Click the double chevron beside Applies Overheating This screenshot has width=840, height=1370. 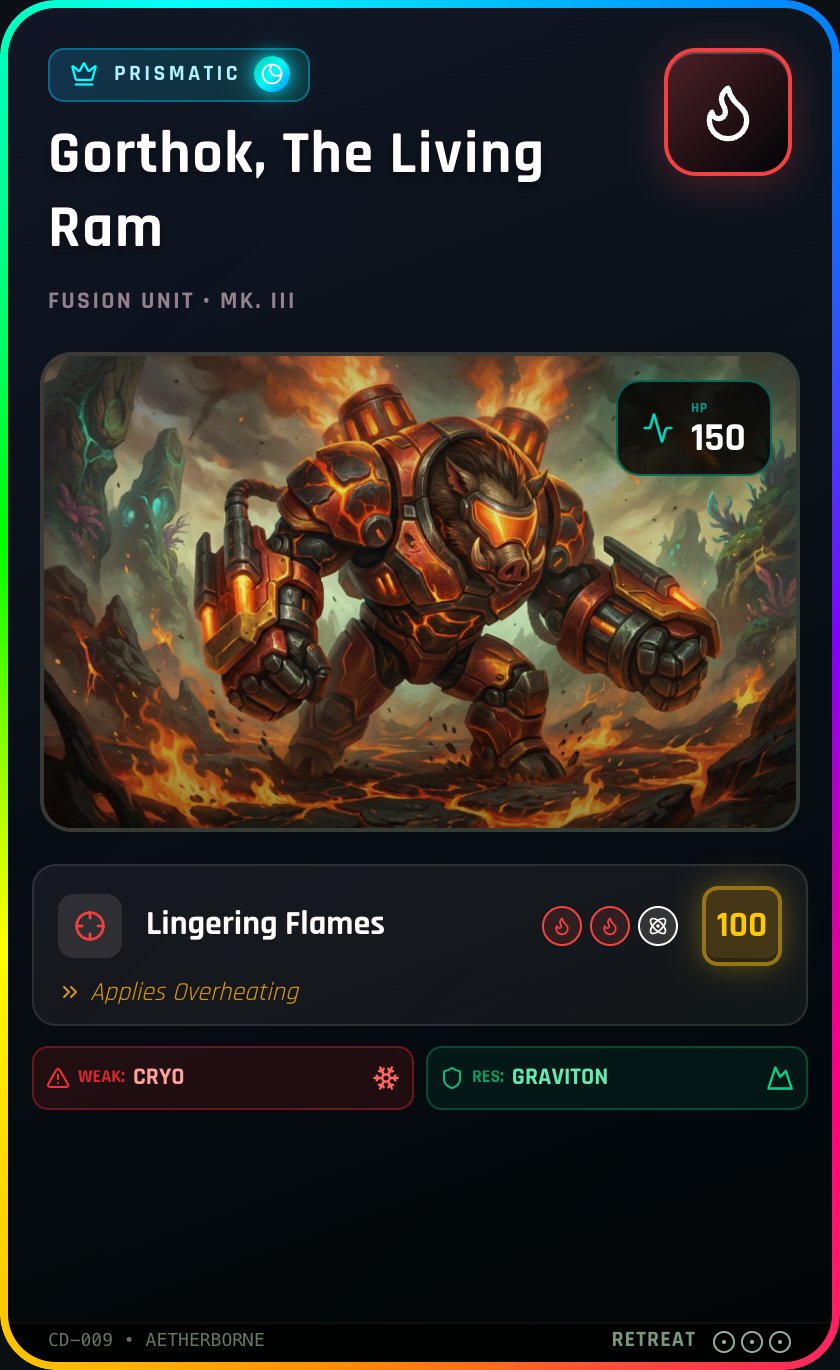70,992
